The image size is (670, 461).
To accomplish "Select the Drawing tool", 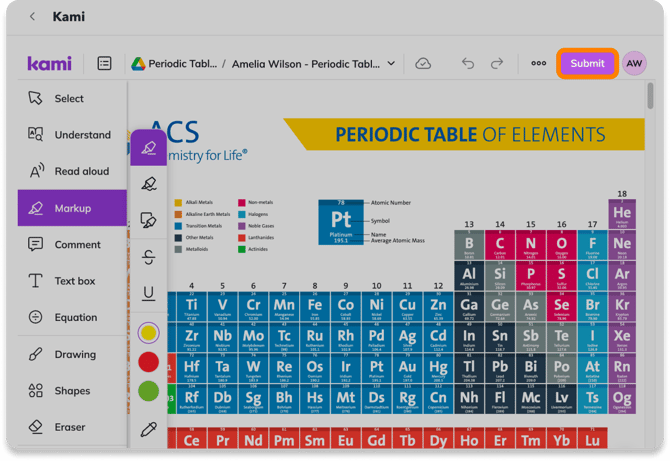I will [72, 354].
